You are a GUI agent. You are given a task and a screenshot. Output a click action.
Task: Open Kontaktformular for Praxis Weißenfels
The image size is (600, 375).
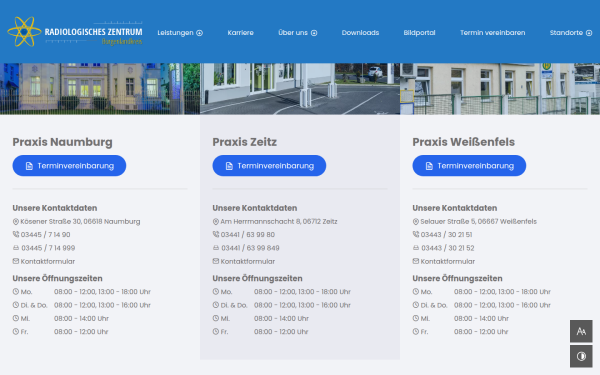point(448,261)
